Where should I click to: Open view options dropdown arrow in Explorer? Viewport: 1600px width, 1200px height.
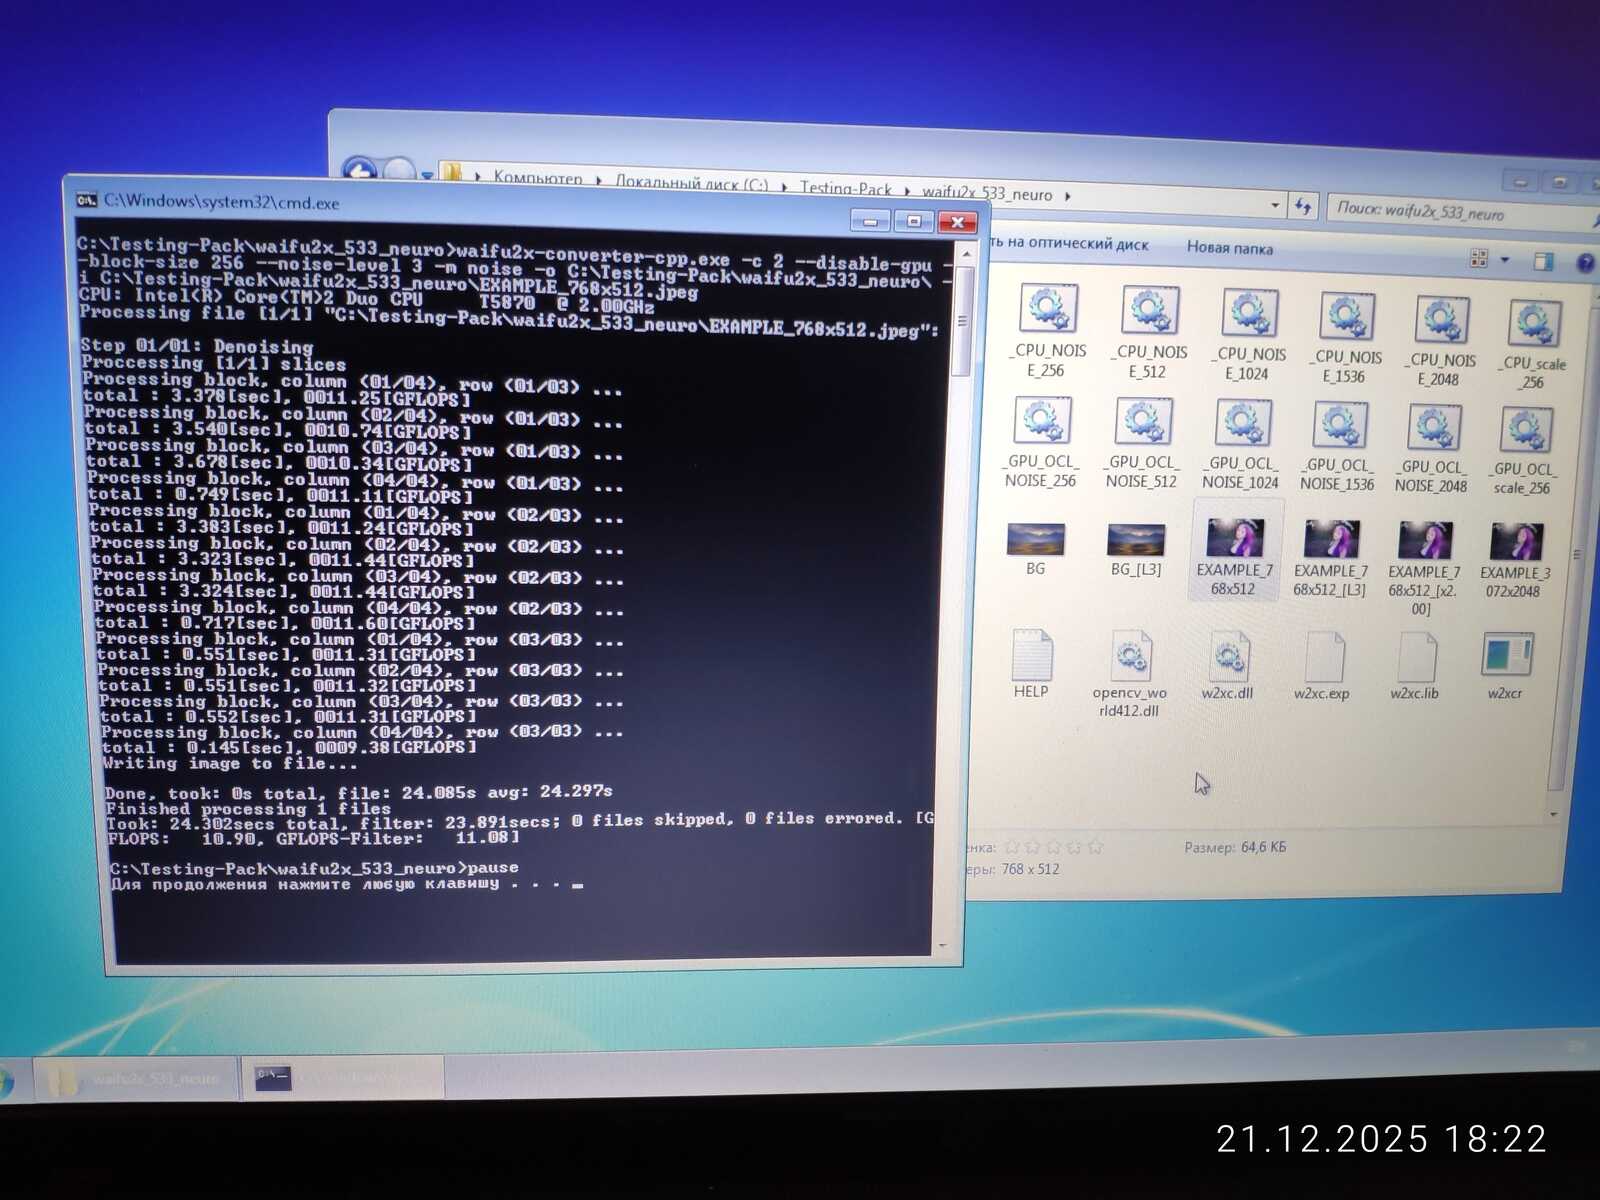[1505, 260]
